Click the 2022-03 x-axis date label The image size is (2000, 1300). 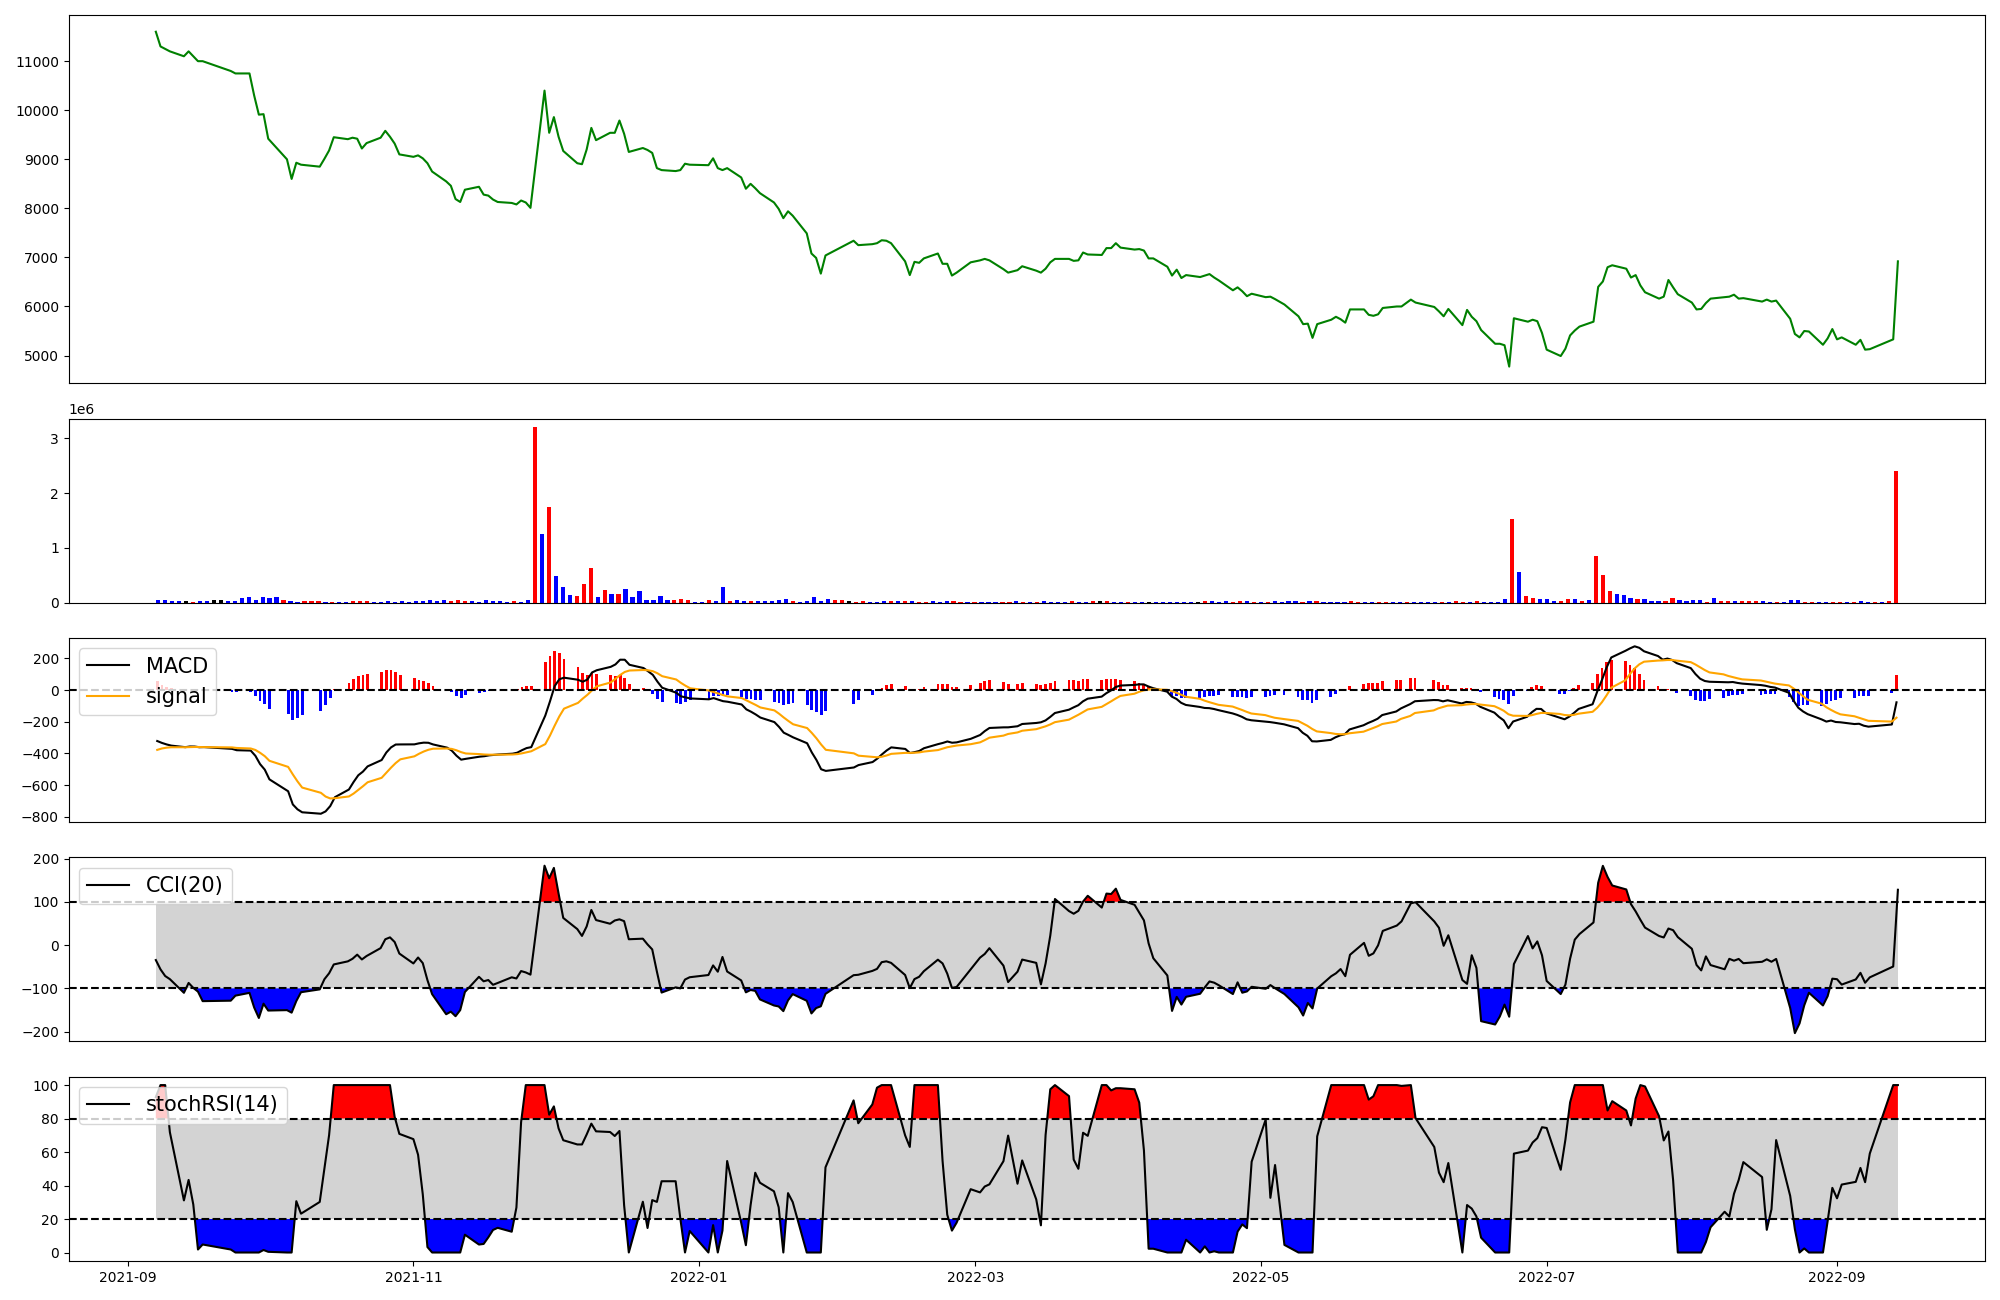pos(975,1277)
